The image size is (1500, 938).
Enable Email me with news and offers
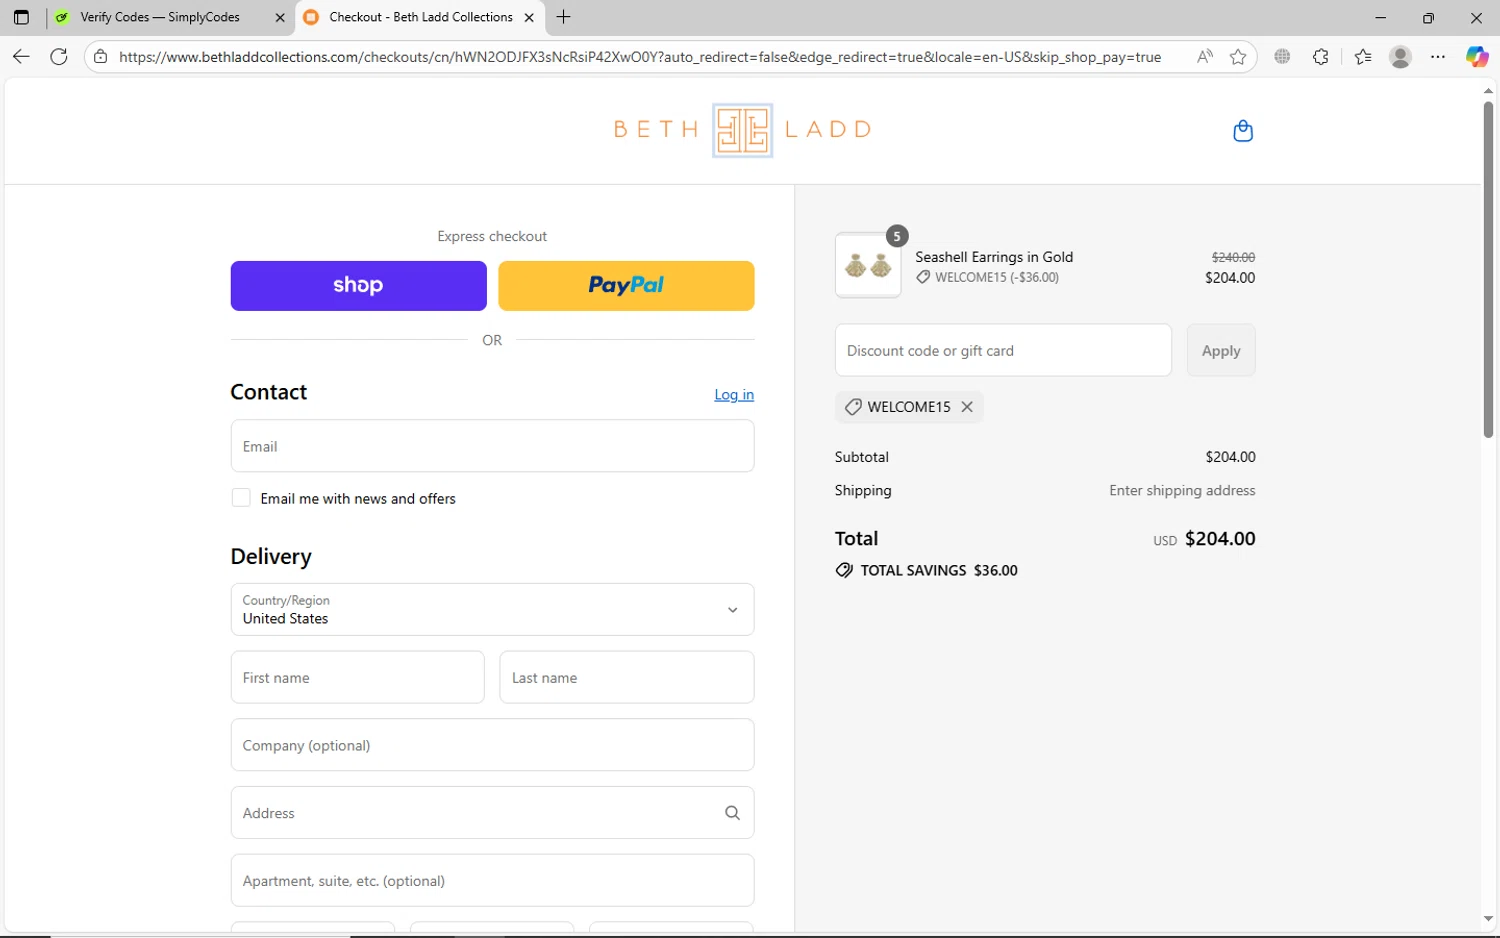[x=241, y=498]
